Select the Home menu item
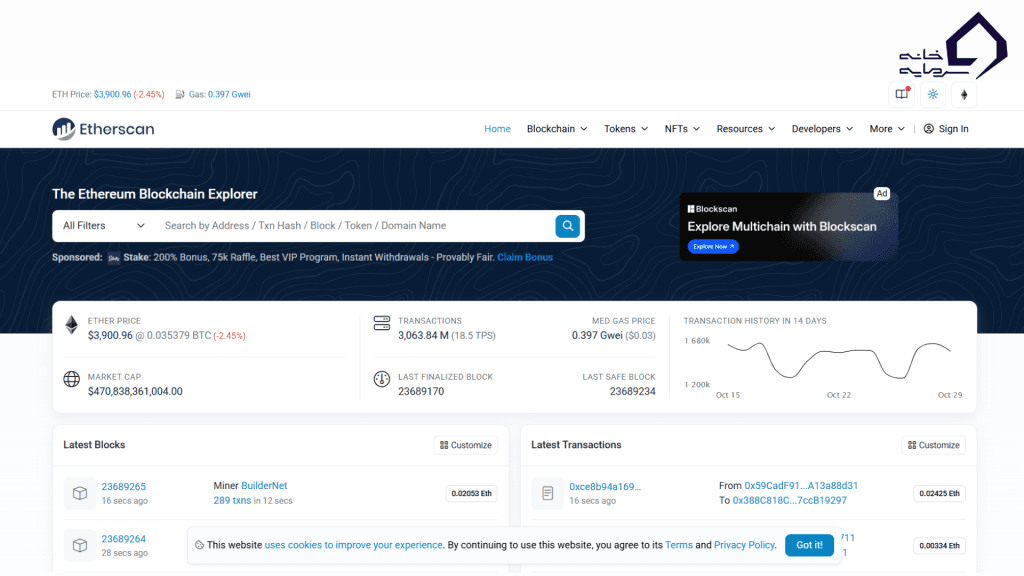Viewport: 1024px width, 576px height. (x=497, y=128)
